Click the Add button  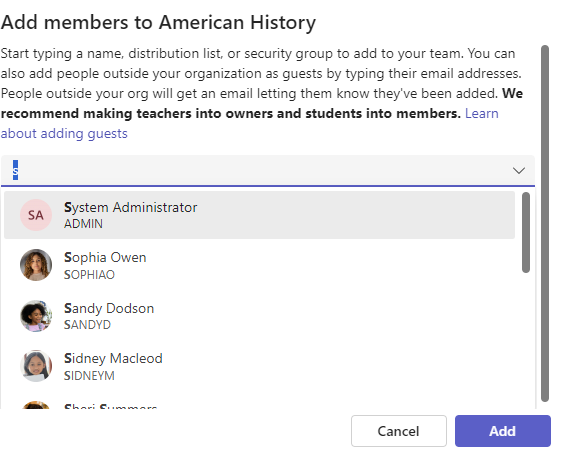(x=503, y=431)
